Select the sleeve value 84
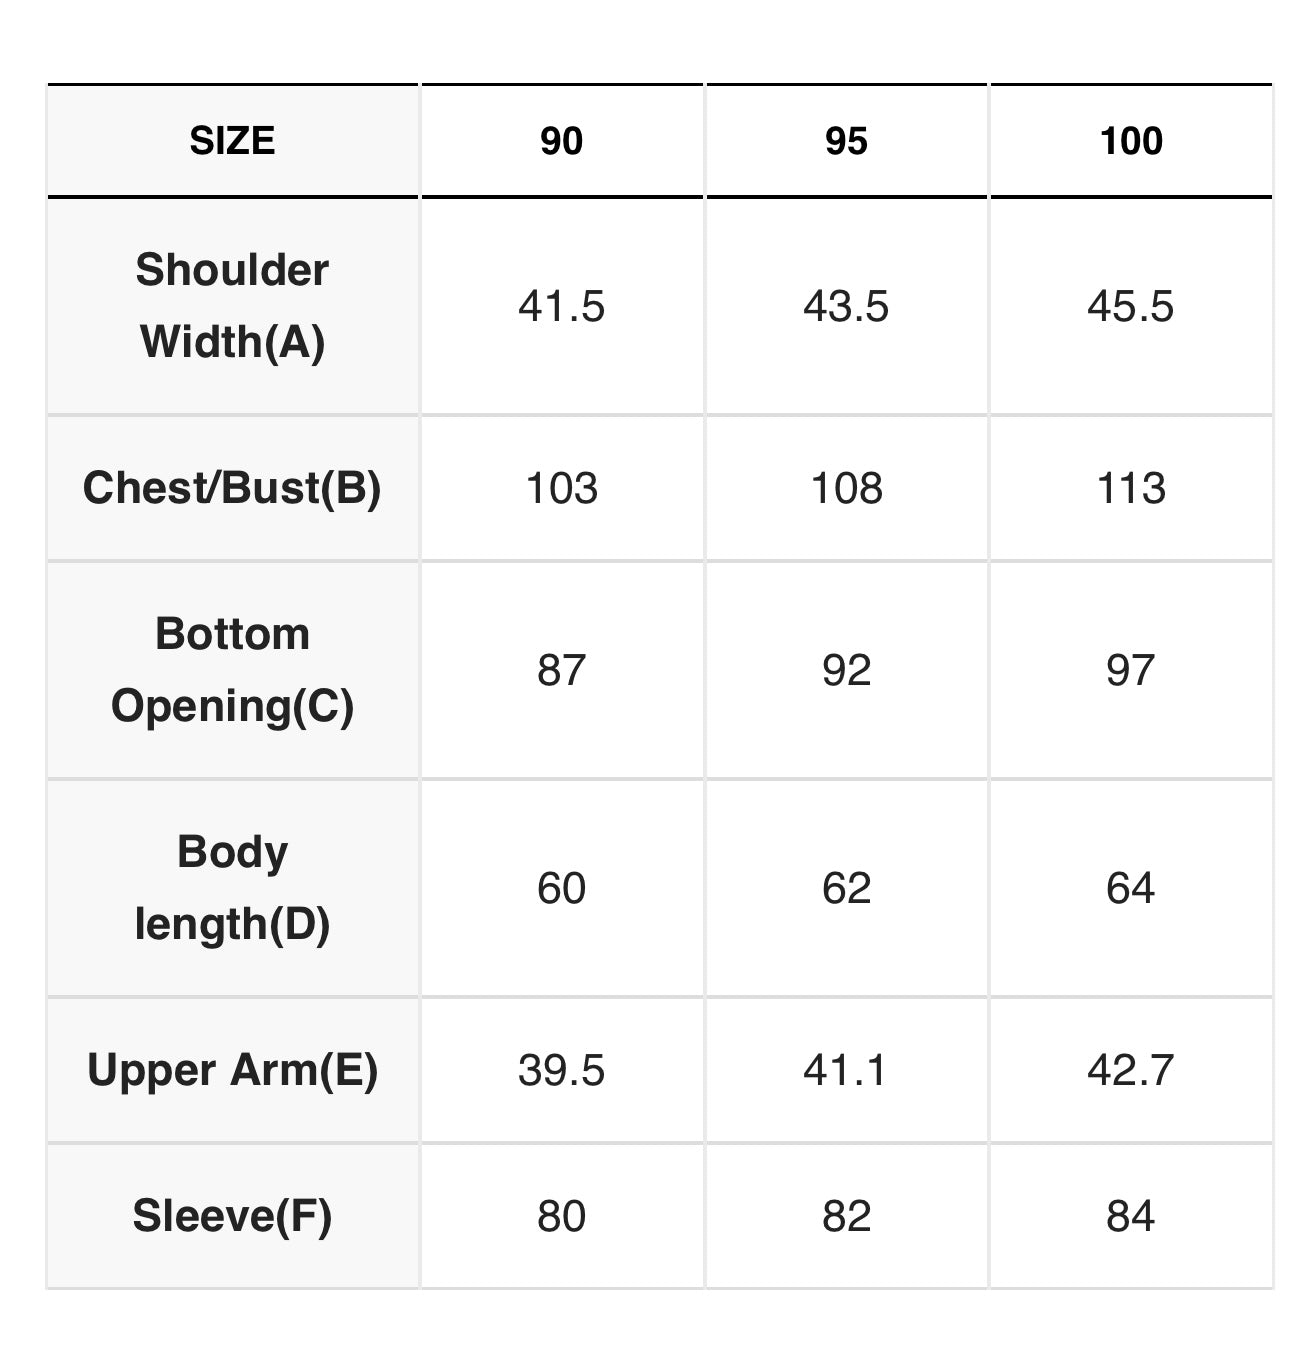Screen dimensions: 1289x1364 point(1131,1216)
